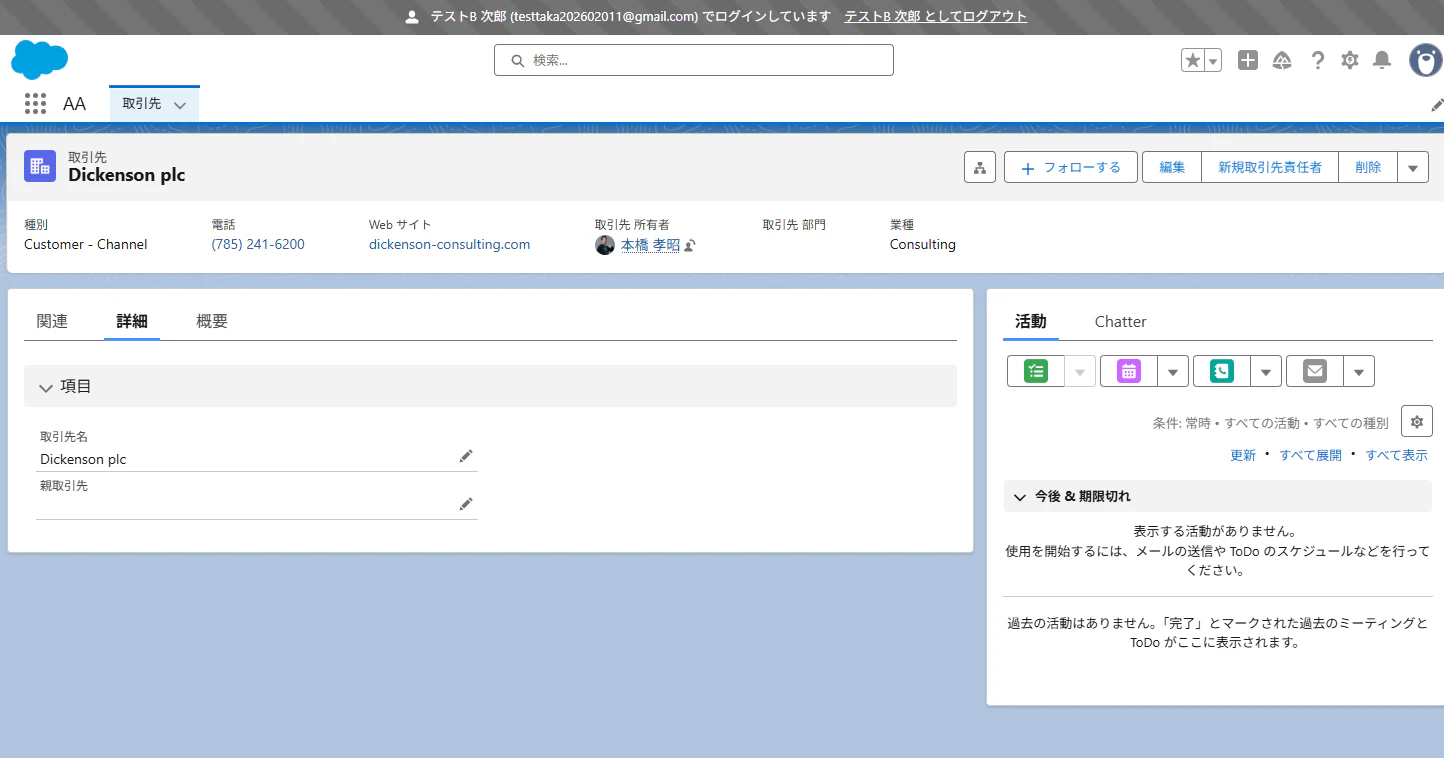The width and height of the screenshot is (1444, 758).
Task: Open the Setup gear icon
Action: [x=1350, y=60]
